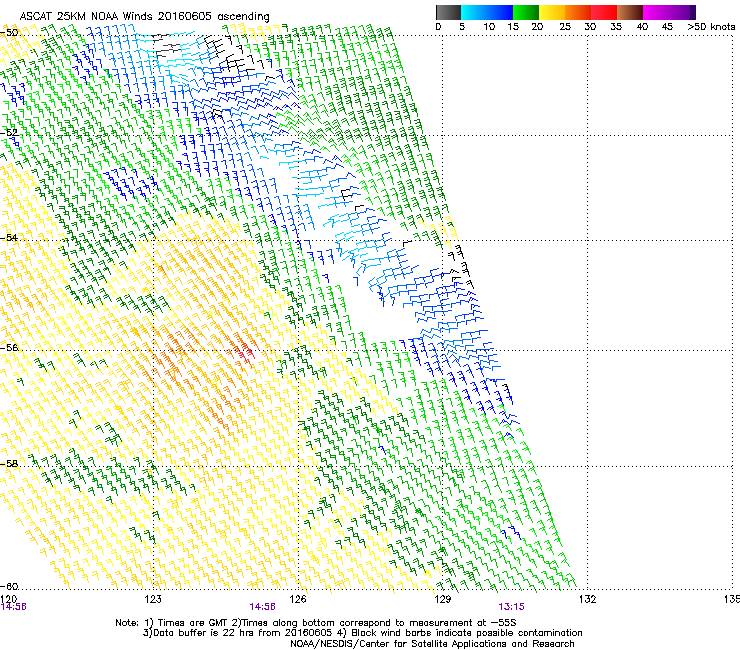Click the NOAA/NESDIS credit line
This screenshot has height=650, width=740.
pos(432,644)
